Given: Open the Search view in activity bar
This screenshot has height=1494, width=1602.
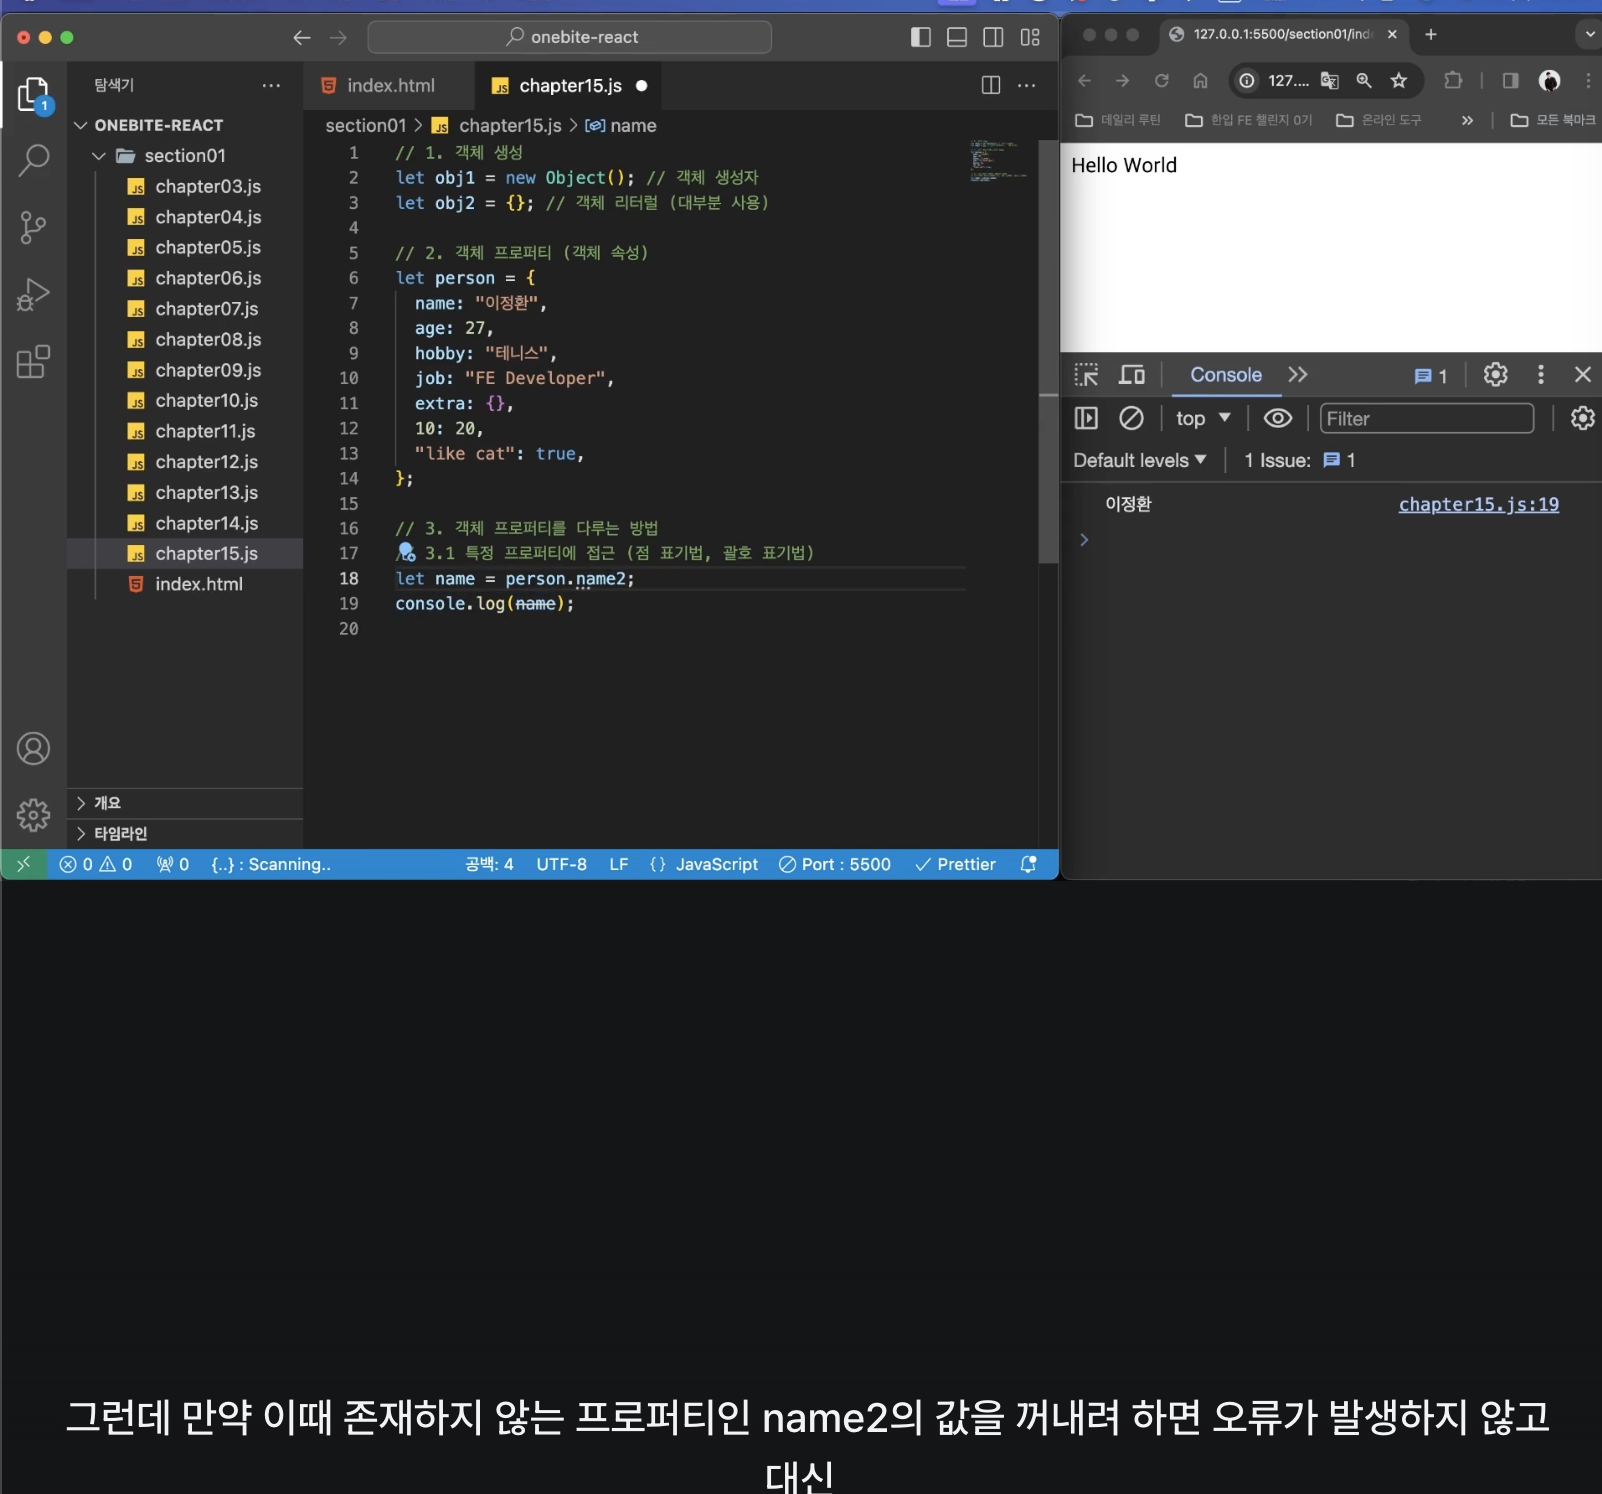Looking at the screenshot, I should pos(34,160).
